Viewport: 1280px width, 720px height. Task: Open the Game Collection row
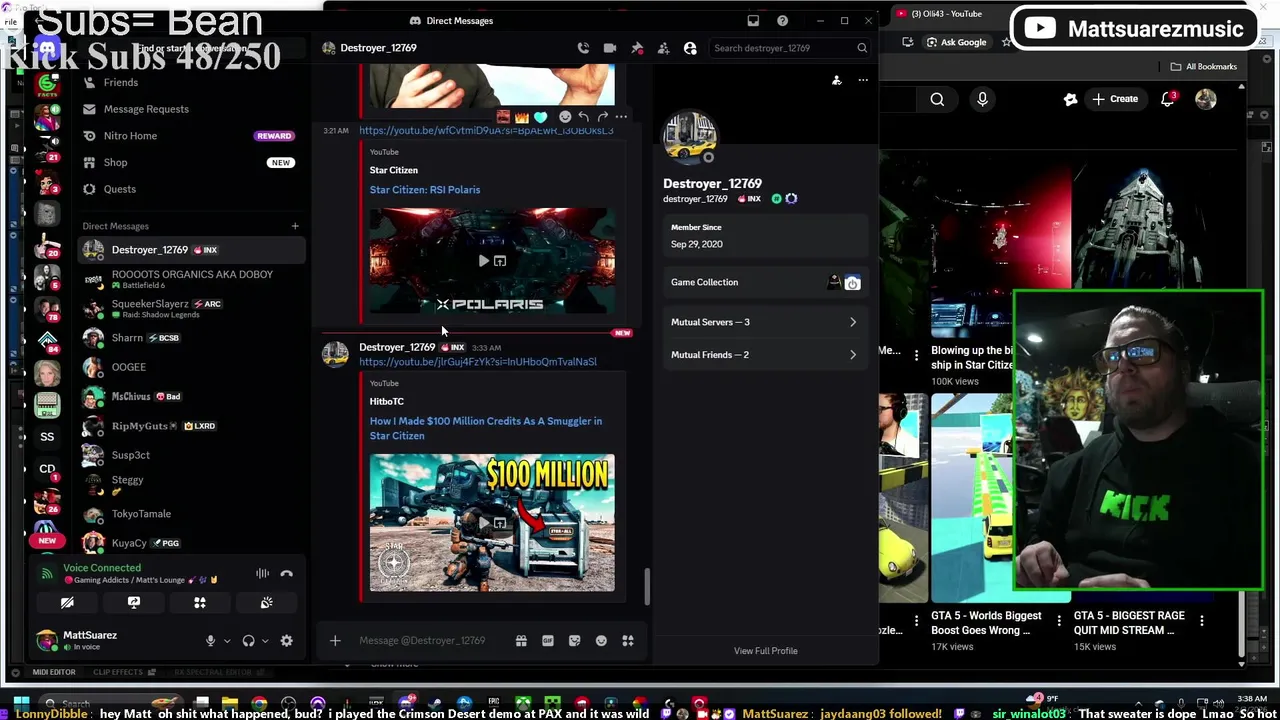pyautogui.click(x=764, y=283)
